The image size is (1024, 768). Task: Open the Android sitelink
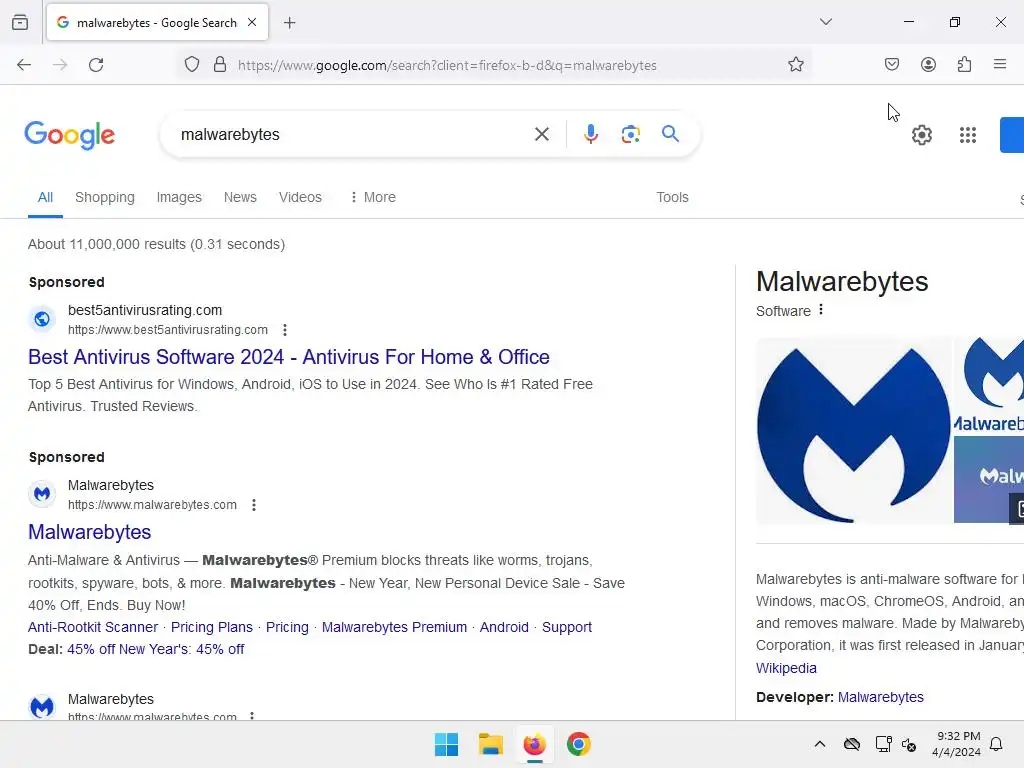(x=504, y=627)
